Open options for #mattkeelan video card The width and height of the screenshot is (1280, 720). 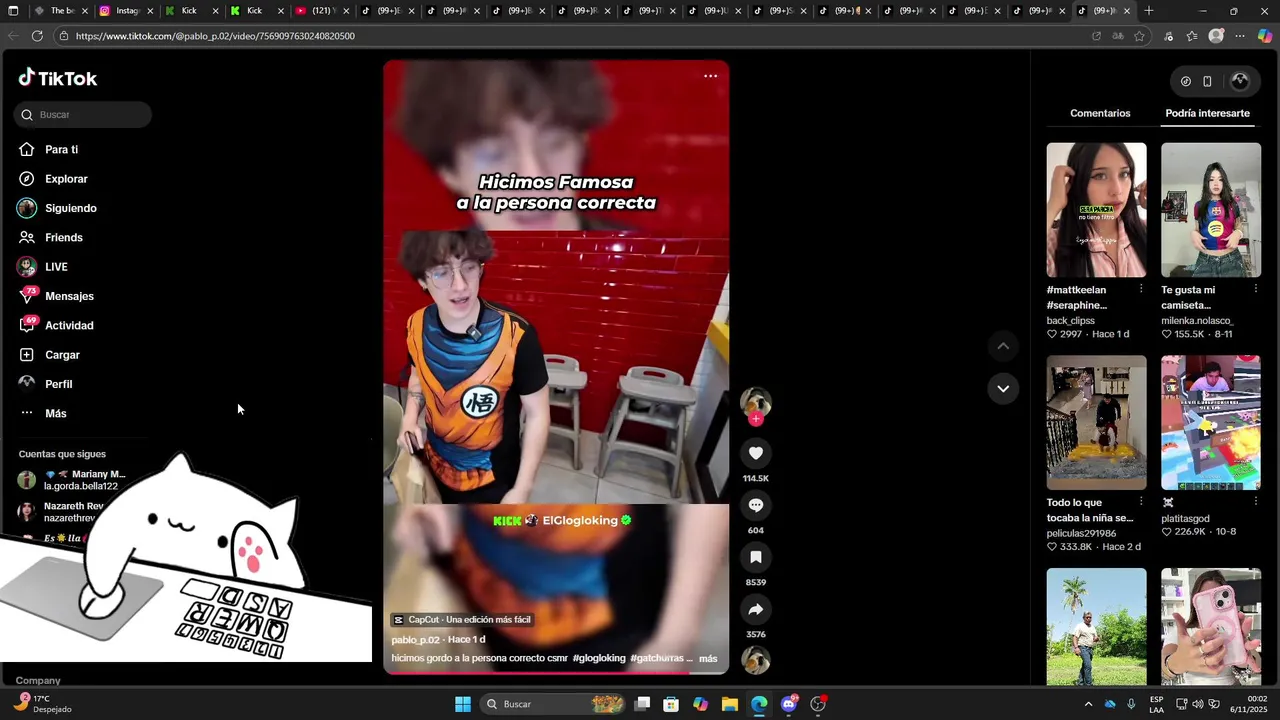click(1141, 289)
